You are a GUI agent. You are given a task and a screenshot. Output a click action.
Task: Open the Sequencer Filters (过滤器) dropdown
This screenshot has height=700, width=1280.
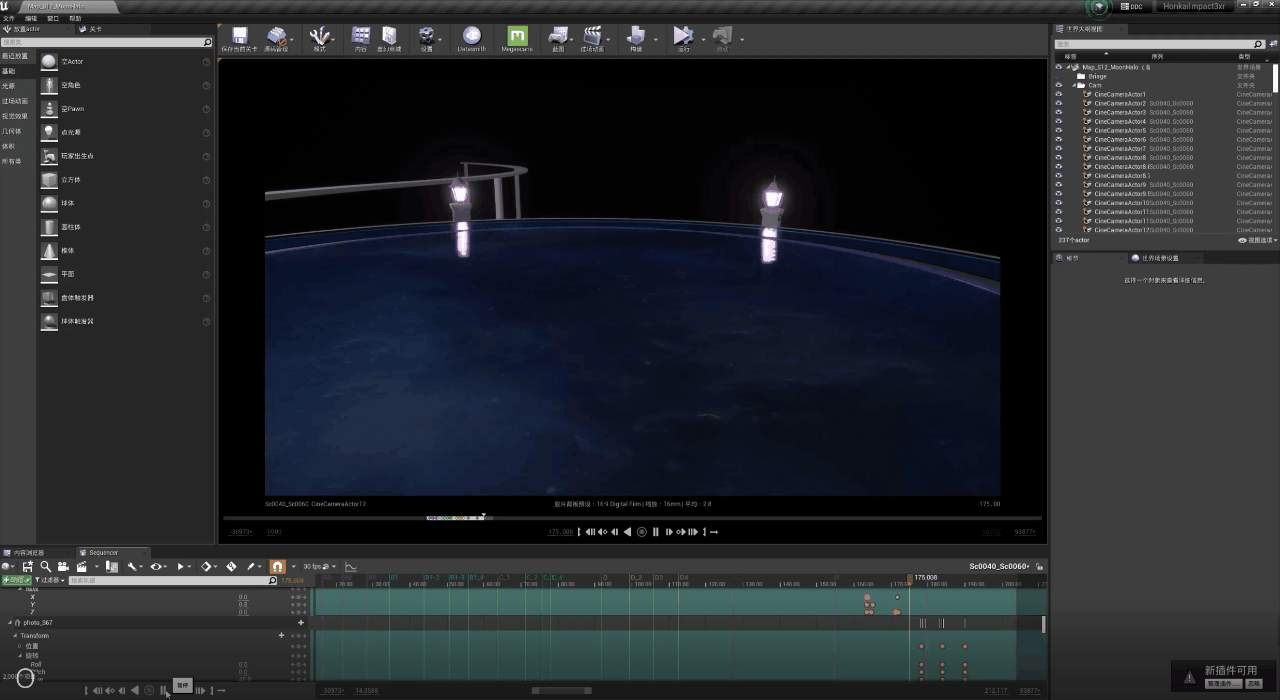(x=49, y=580)
